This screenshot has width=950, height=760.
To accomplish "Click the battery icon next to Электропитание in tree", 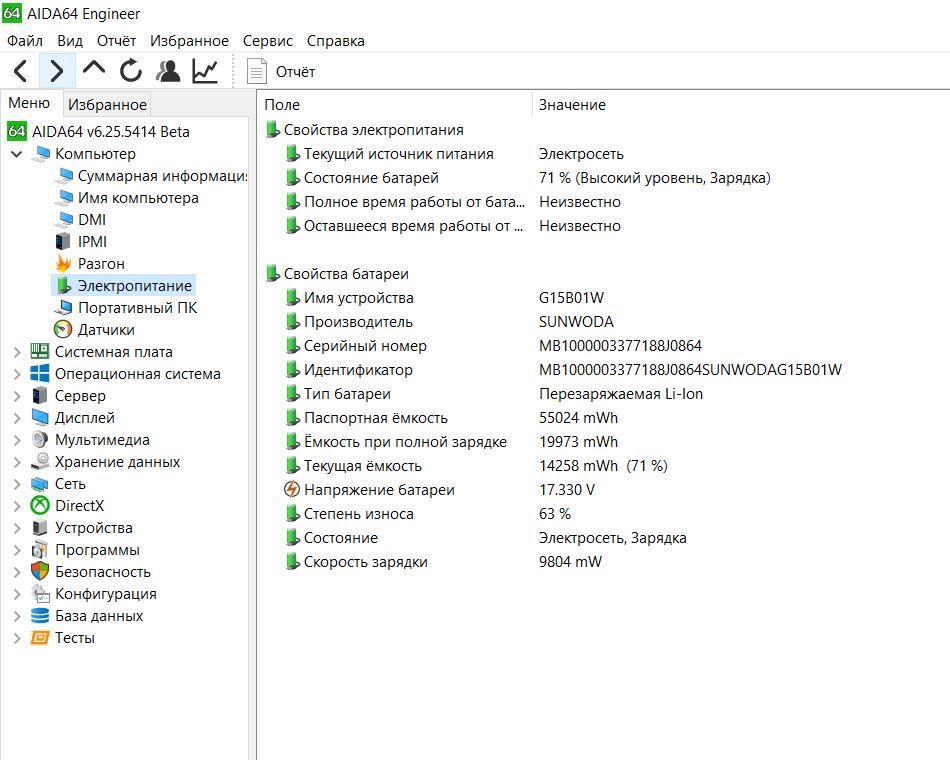I will (x=62, y=285).
